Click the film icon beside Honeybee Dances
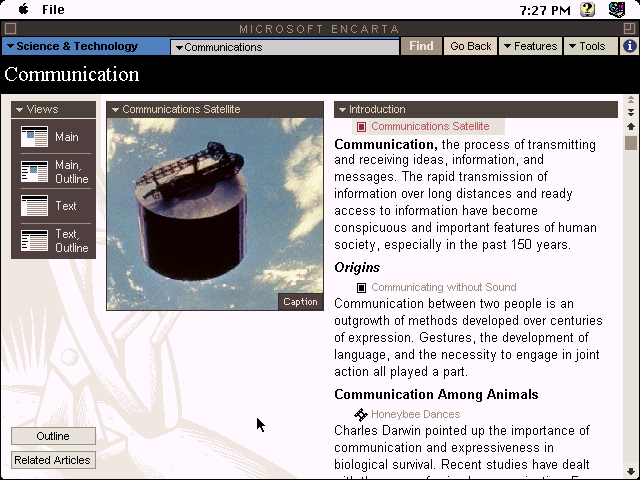 pyautogui.click(x=361, y=414)
